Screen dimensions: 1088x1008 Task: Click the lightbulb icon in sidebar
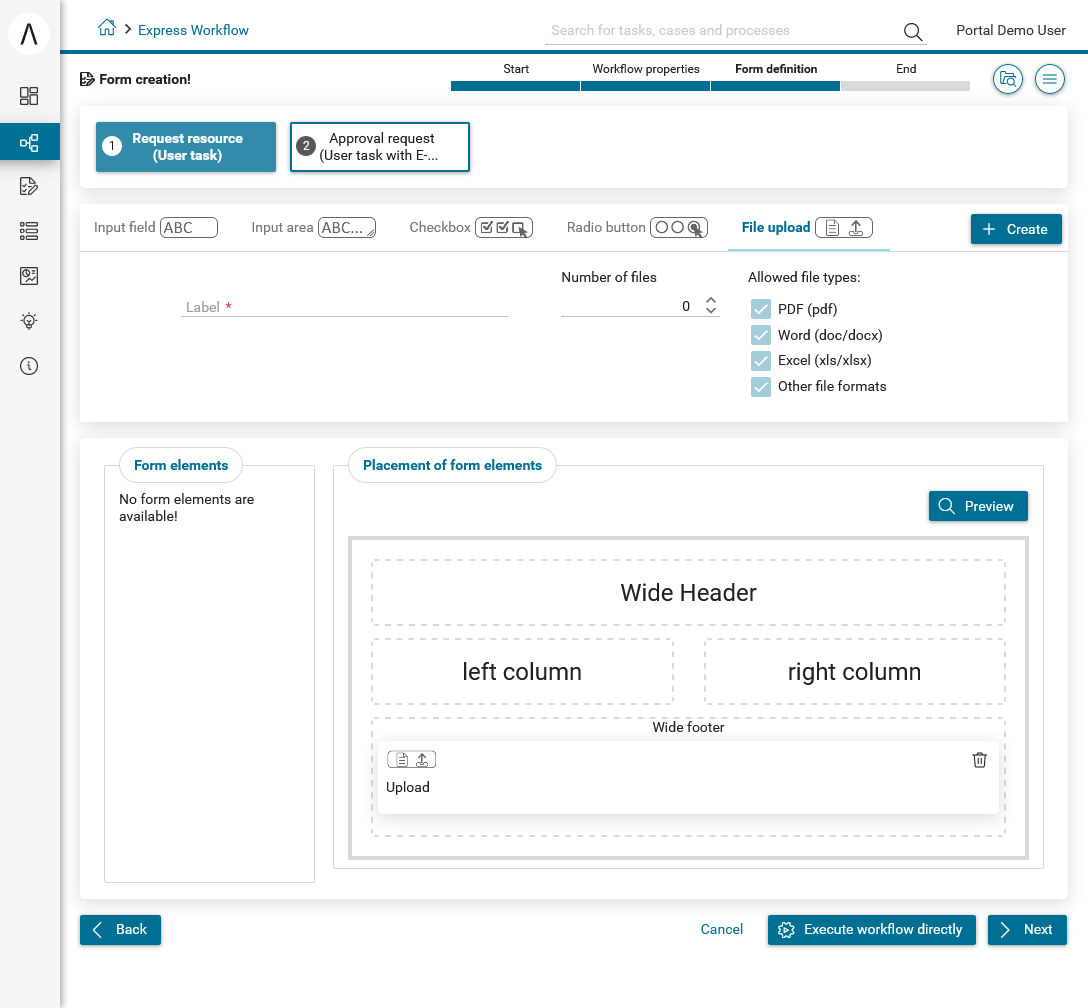[x=29, y=321]
